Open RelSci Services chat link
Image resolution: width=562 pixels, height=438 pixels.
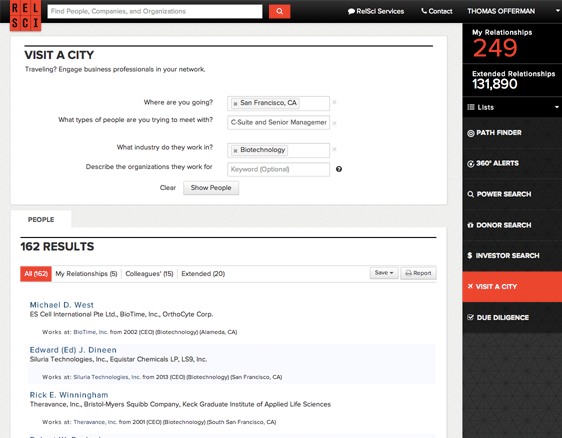coord(376,11)
